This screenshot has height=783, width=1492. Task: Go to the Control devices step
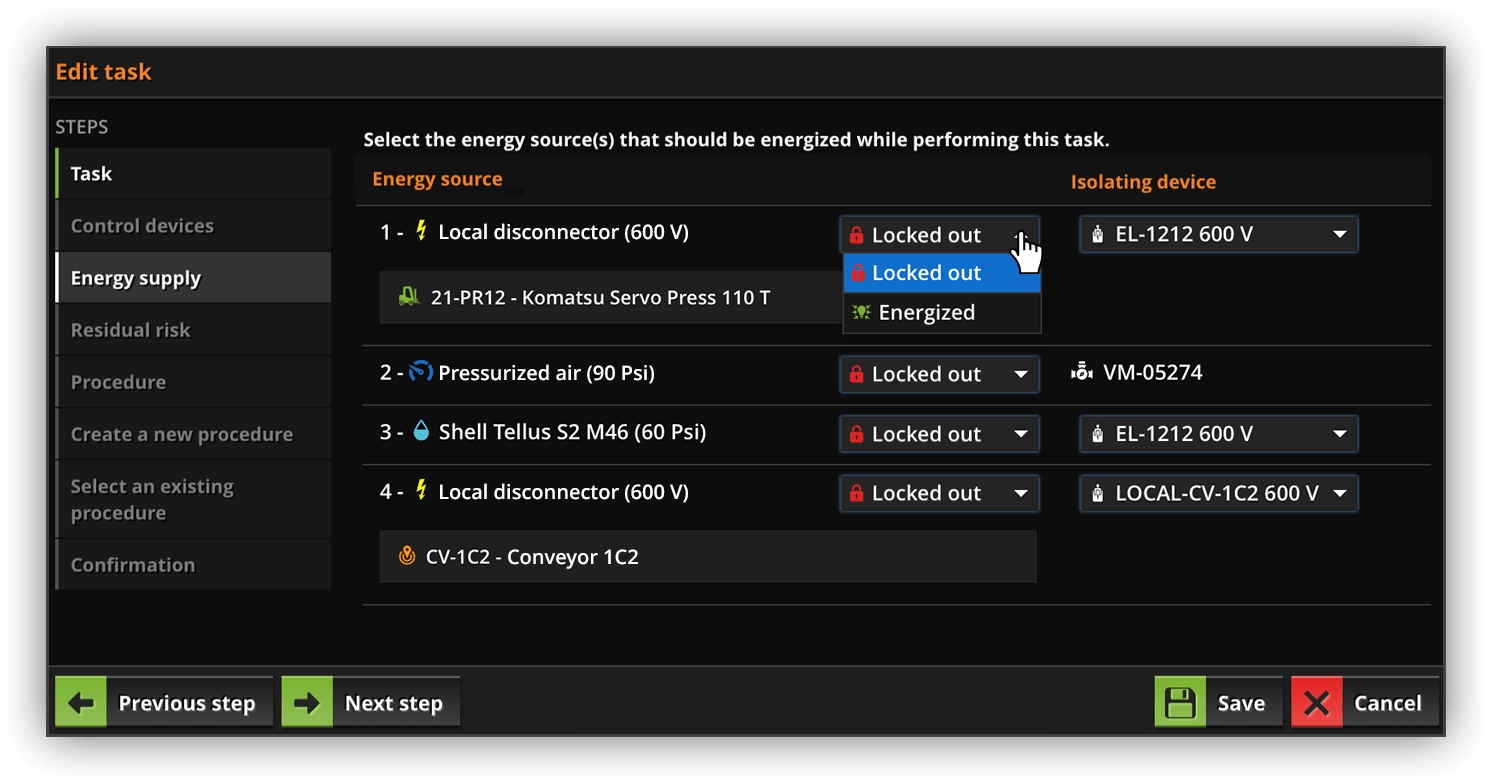pos(193,225)
